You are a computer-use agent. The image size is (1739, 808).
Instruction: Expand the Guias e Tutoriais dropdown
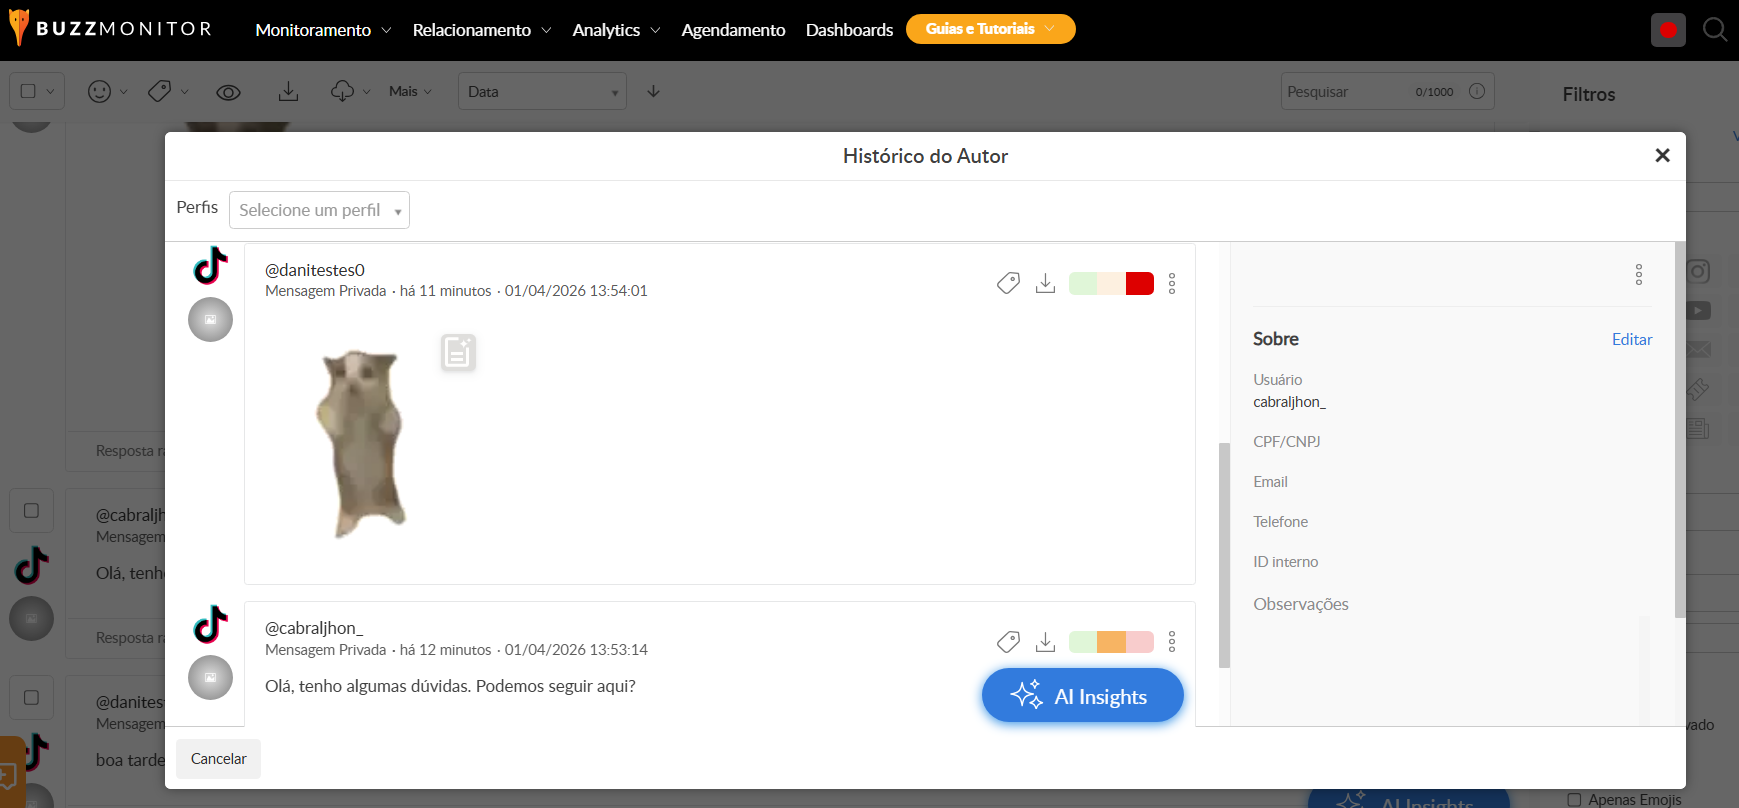coord(990,29)
